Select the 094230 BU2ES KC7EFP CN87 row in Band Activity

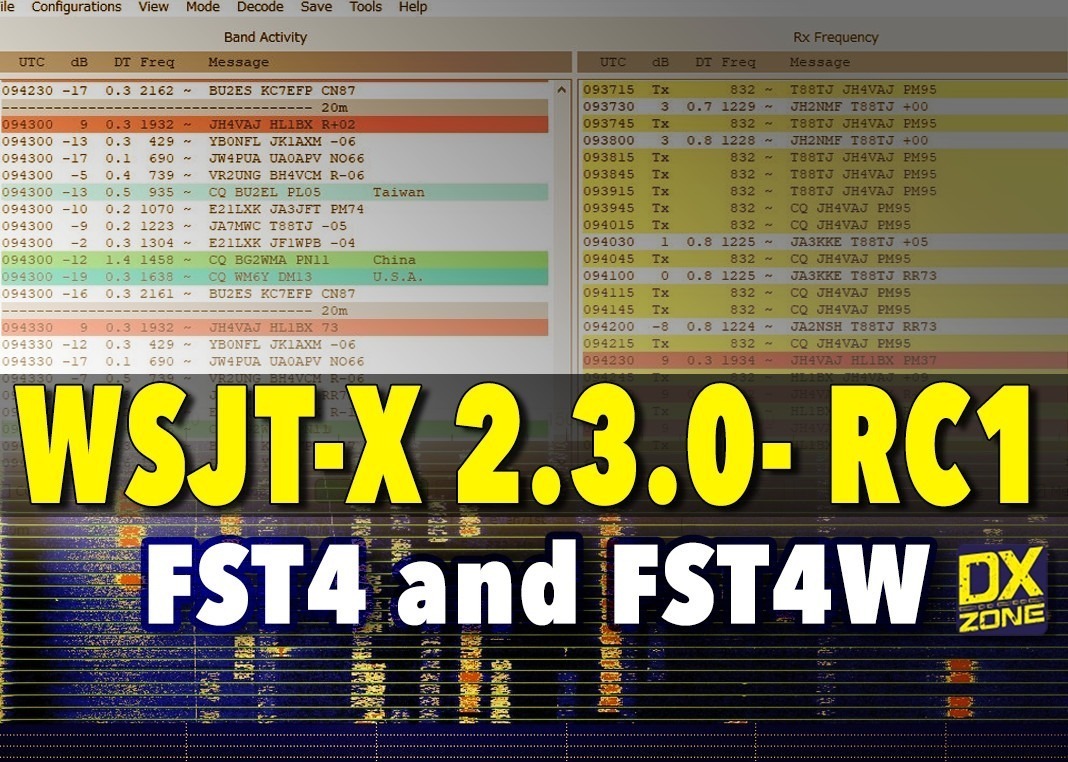pos(274,91)
